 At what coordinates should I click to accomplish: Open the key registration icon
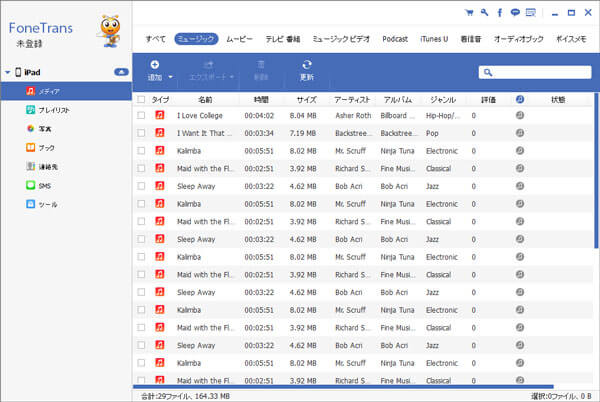coord(484,12)
